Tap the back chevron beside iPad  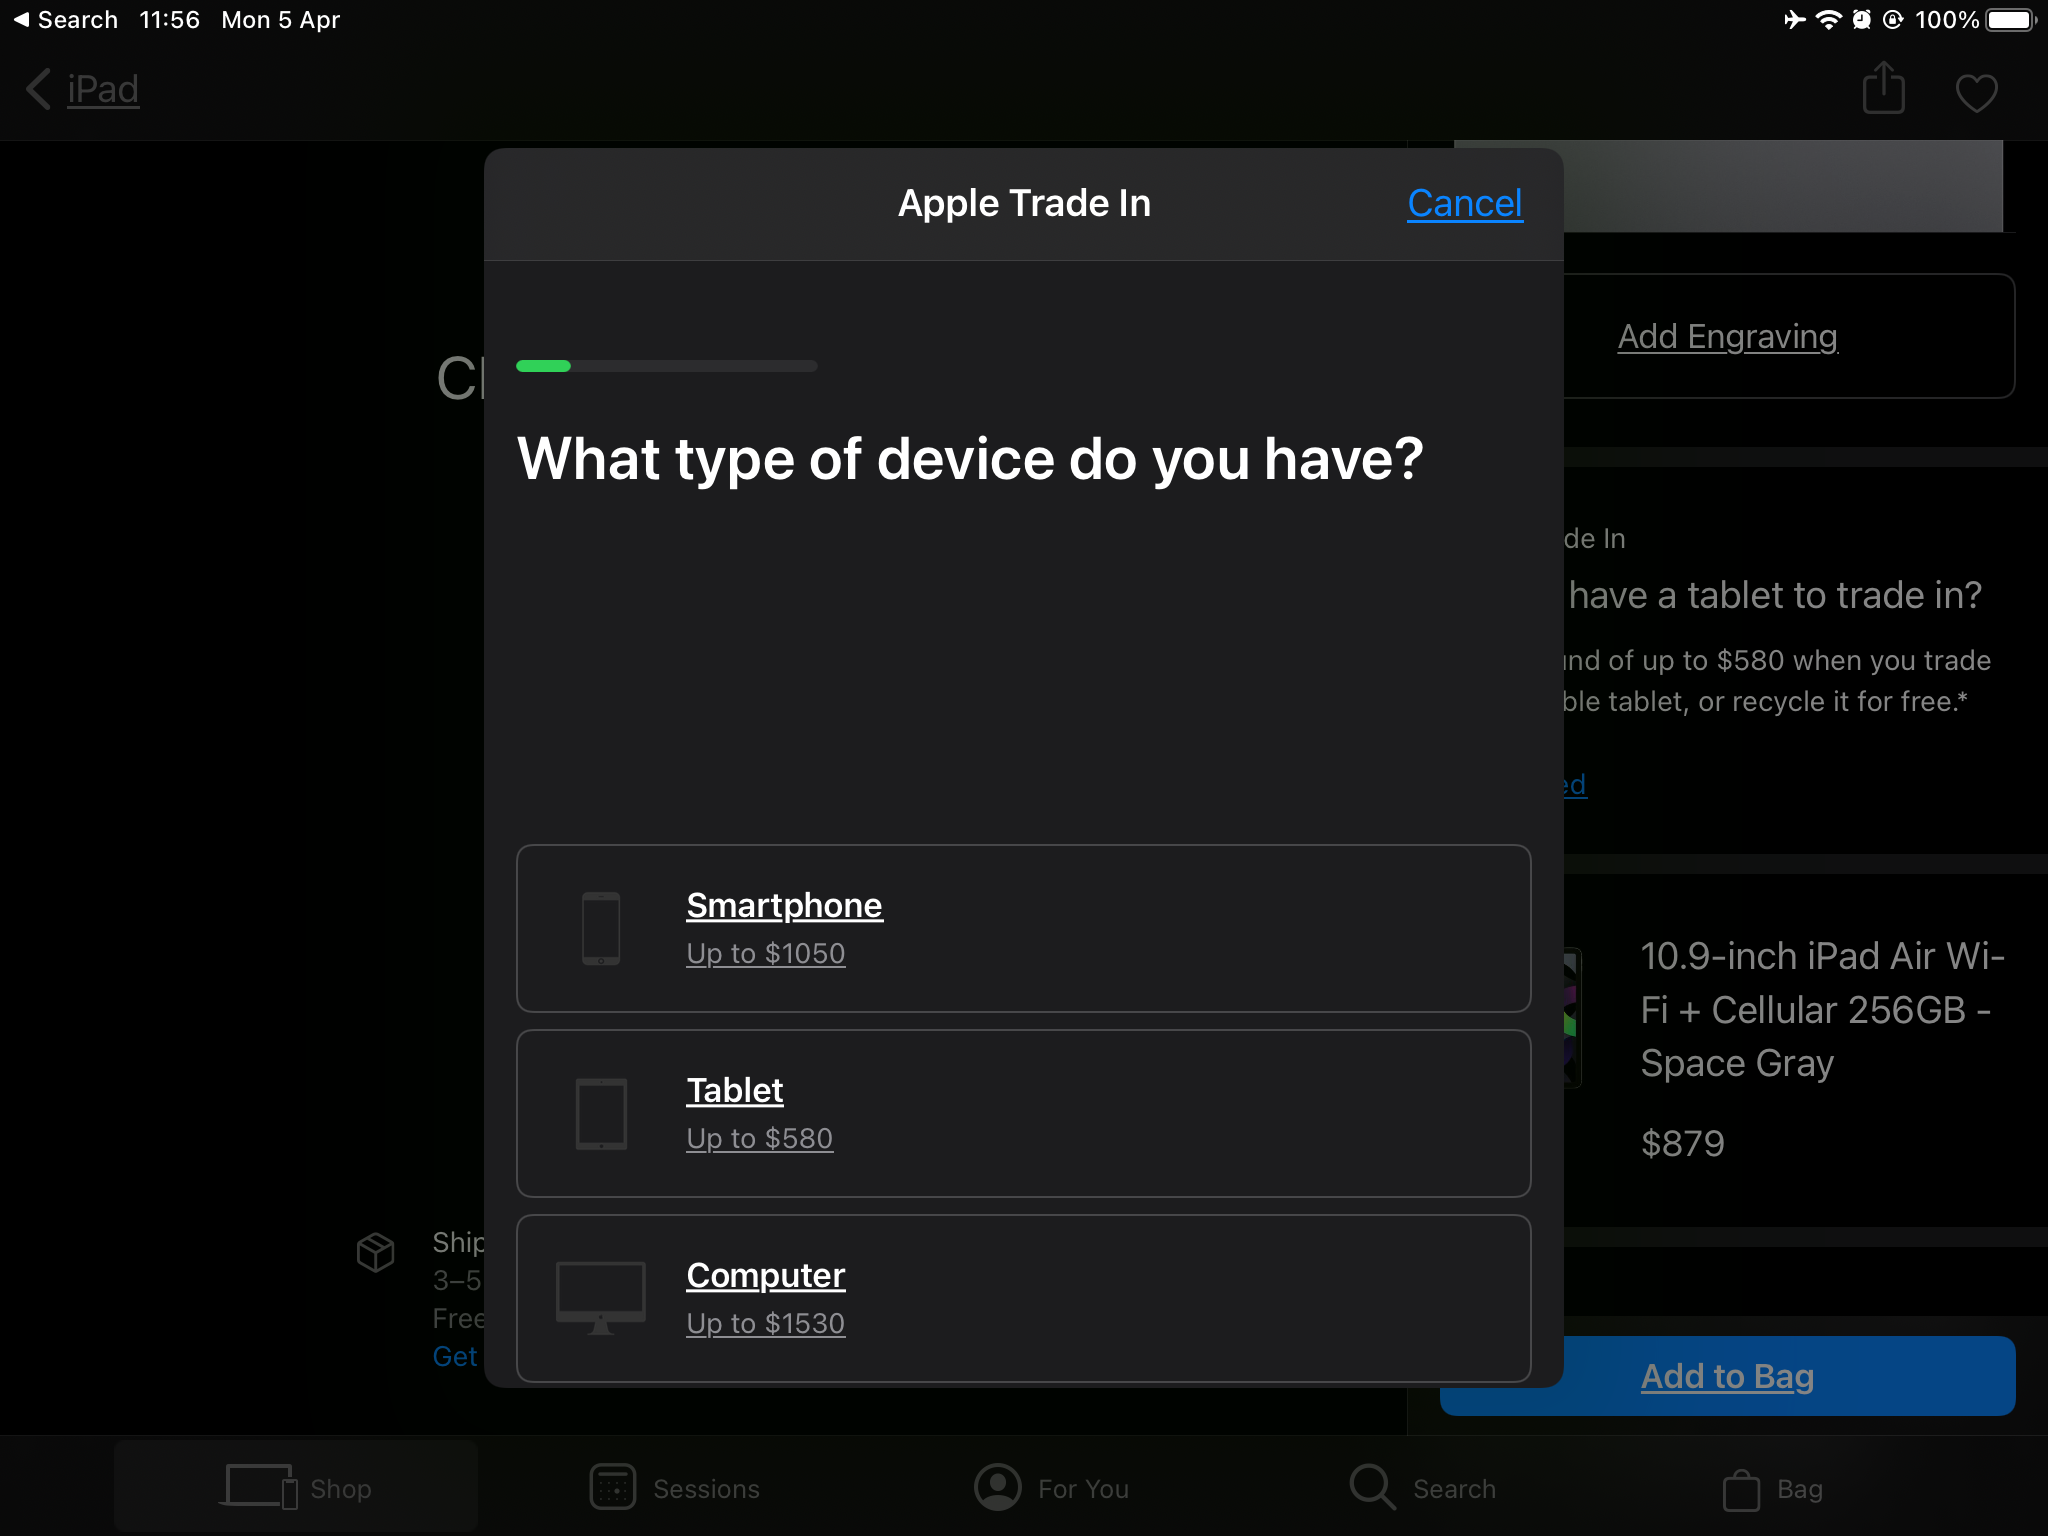[x=38, y=89]
